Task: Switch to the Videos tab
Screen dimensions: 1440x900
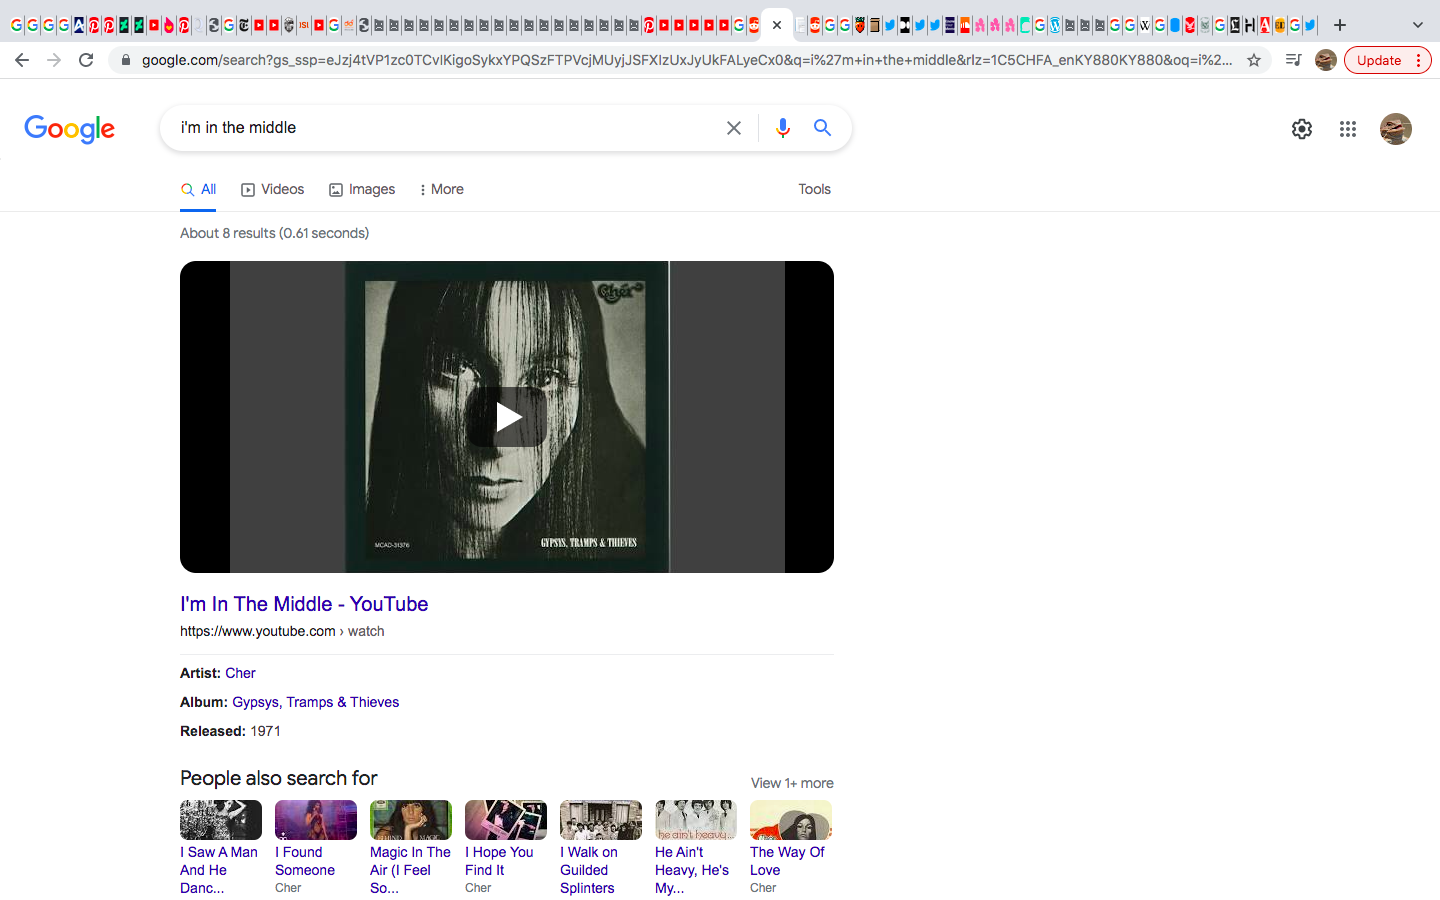Action: click(272, 189)
